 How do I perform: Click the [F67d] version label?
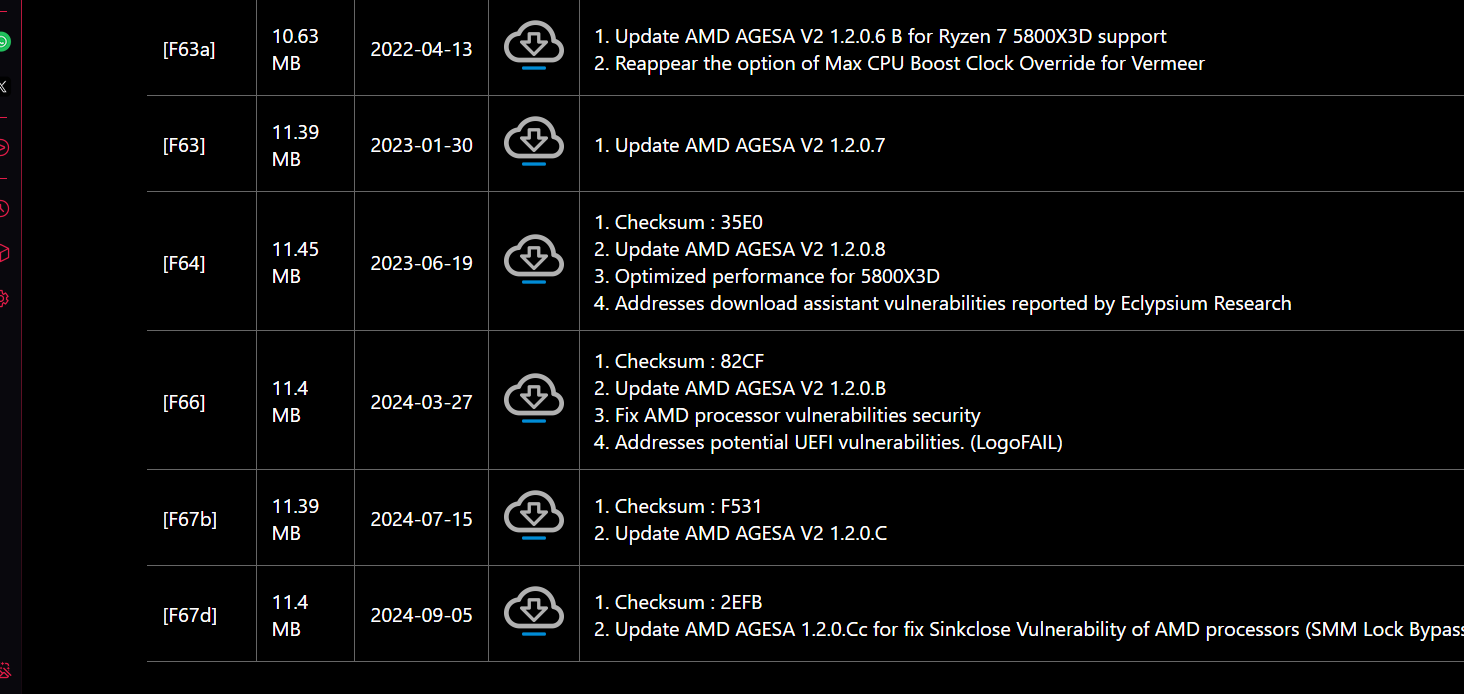189,615
